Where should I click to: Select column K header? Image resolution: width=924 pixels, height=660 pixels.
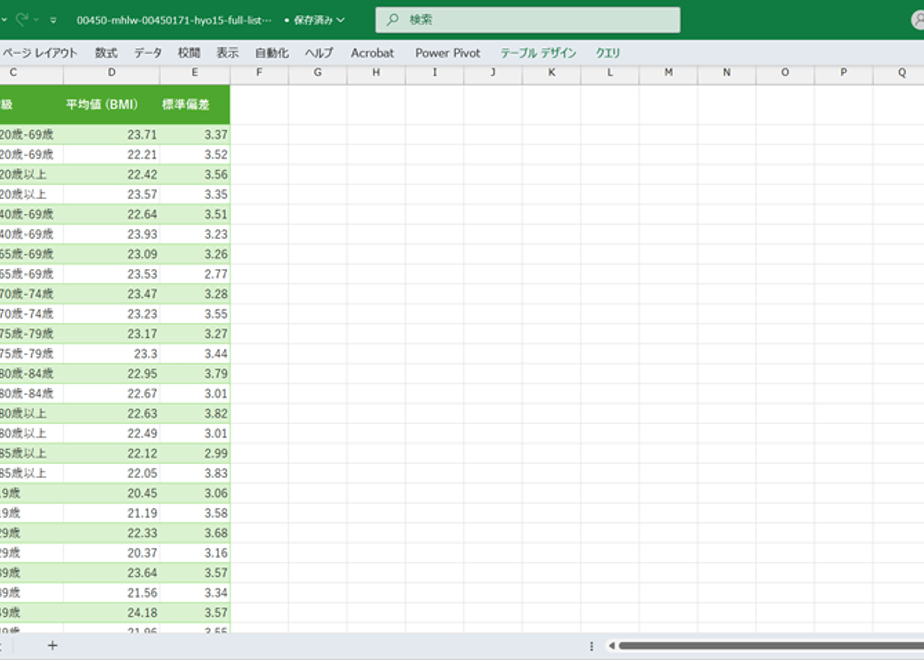[552, 72]
